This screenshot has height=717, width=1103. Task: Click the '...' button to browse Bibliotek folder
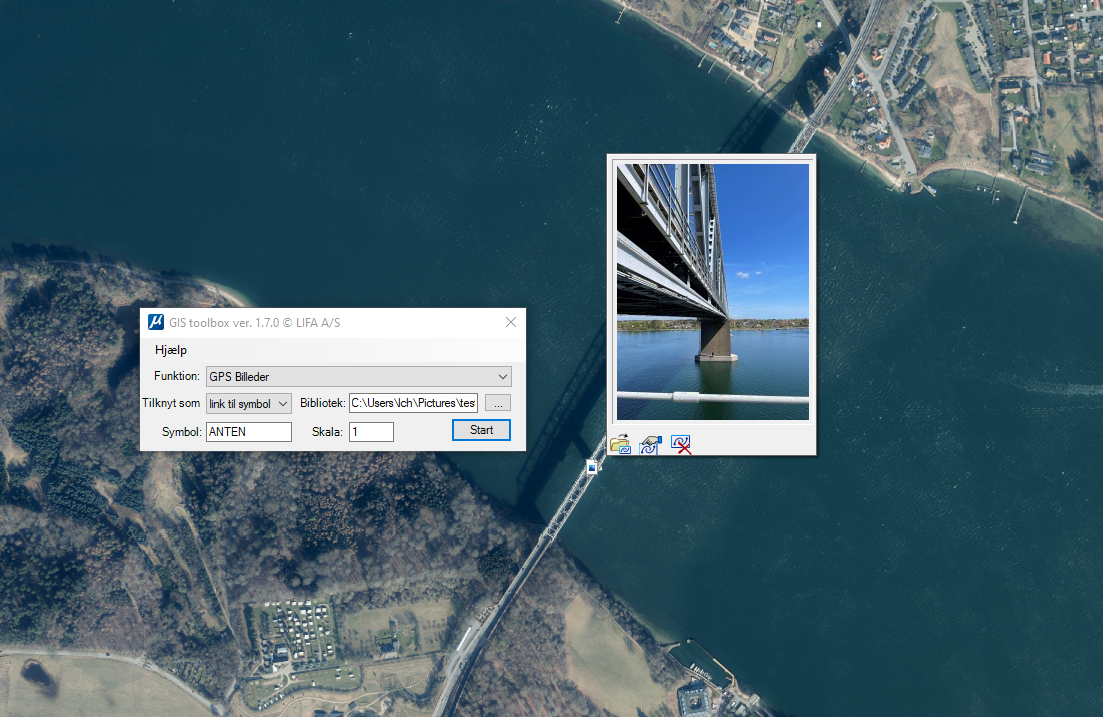pos(497,403)
